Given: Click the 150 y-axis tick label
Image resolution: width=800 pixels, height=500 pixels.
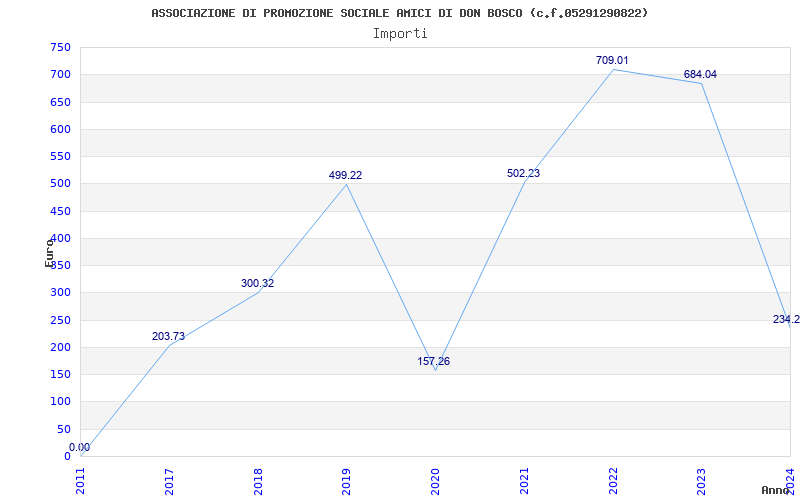Looking at the screenshot, I should 60,374.
